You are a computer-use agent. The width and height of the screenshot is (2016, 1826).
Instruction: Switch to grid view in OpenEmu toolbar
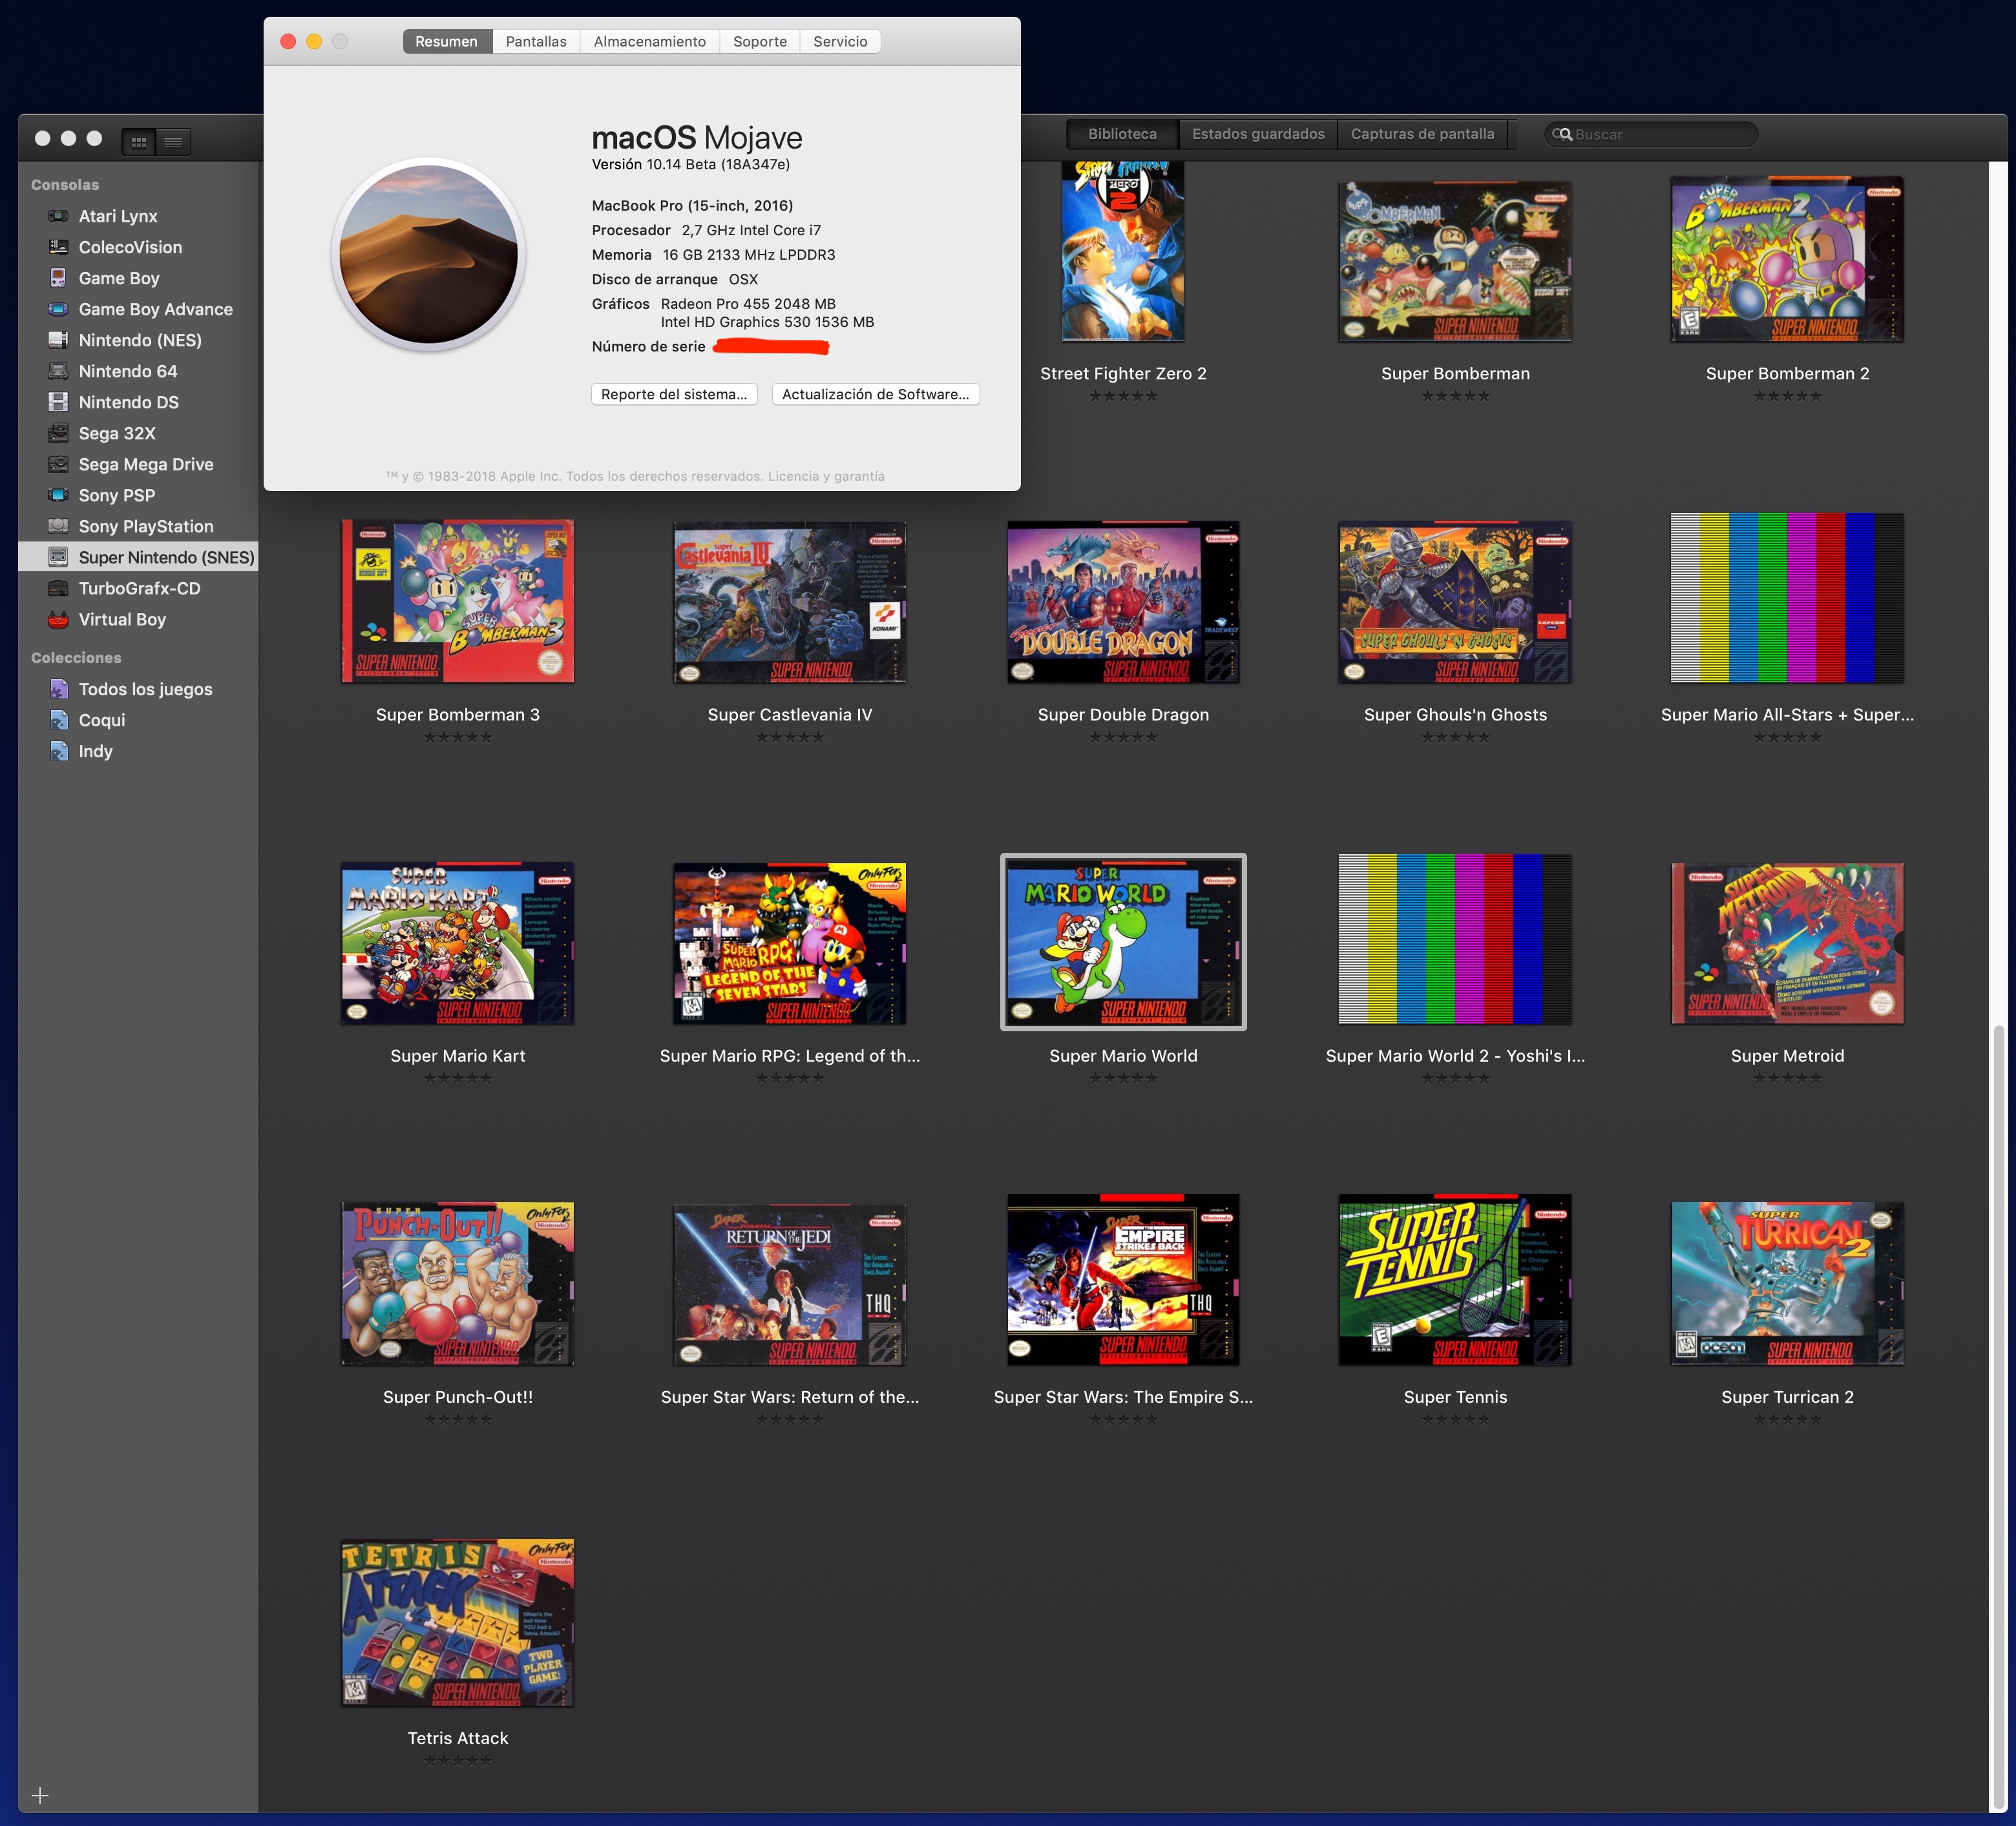click(x=139, y=142)
